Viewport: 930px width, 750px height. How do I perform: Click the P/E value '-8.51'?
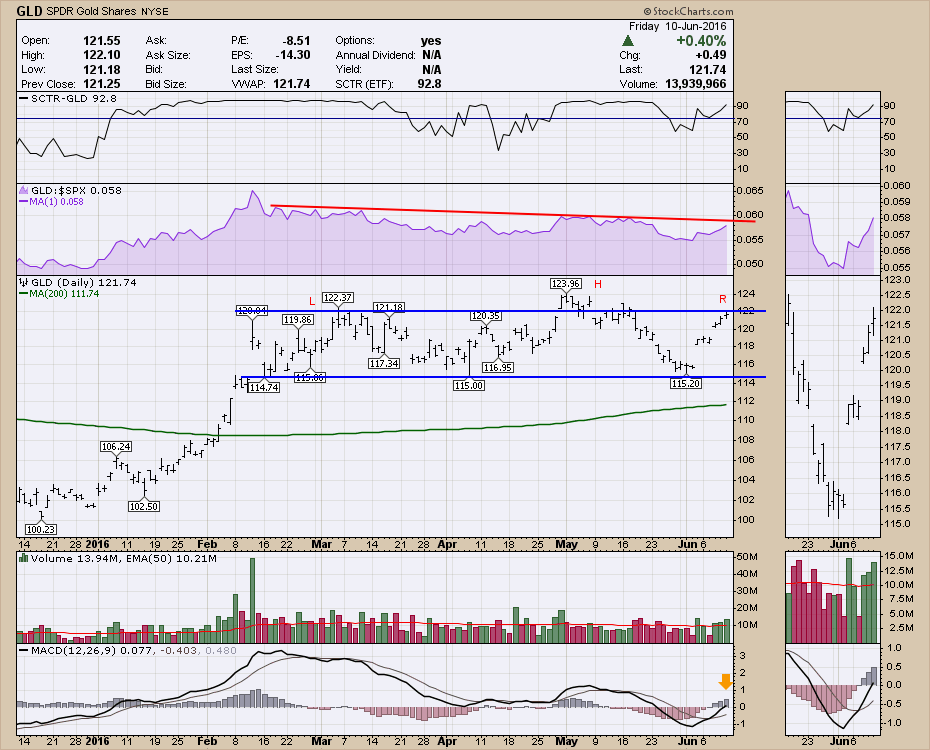click(x=295, y=41)
